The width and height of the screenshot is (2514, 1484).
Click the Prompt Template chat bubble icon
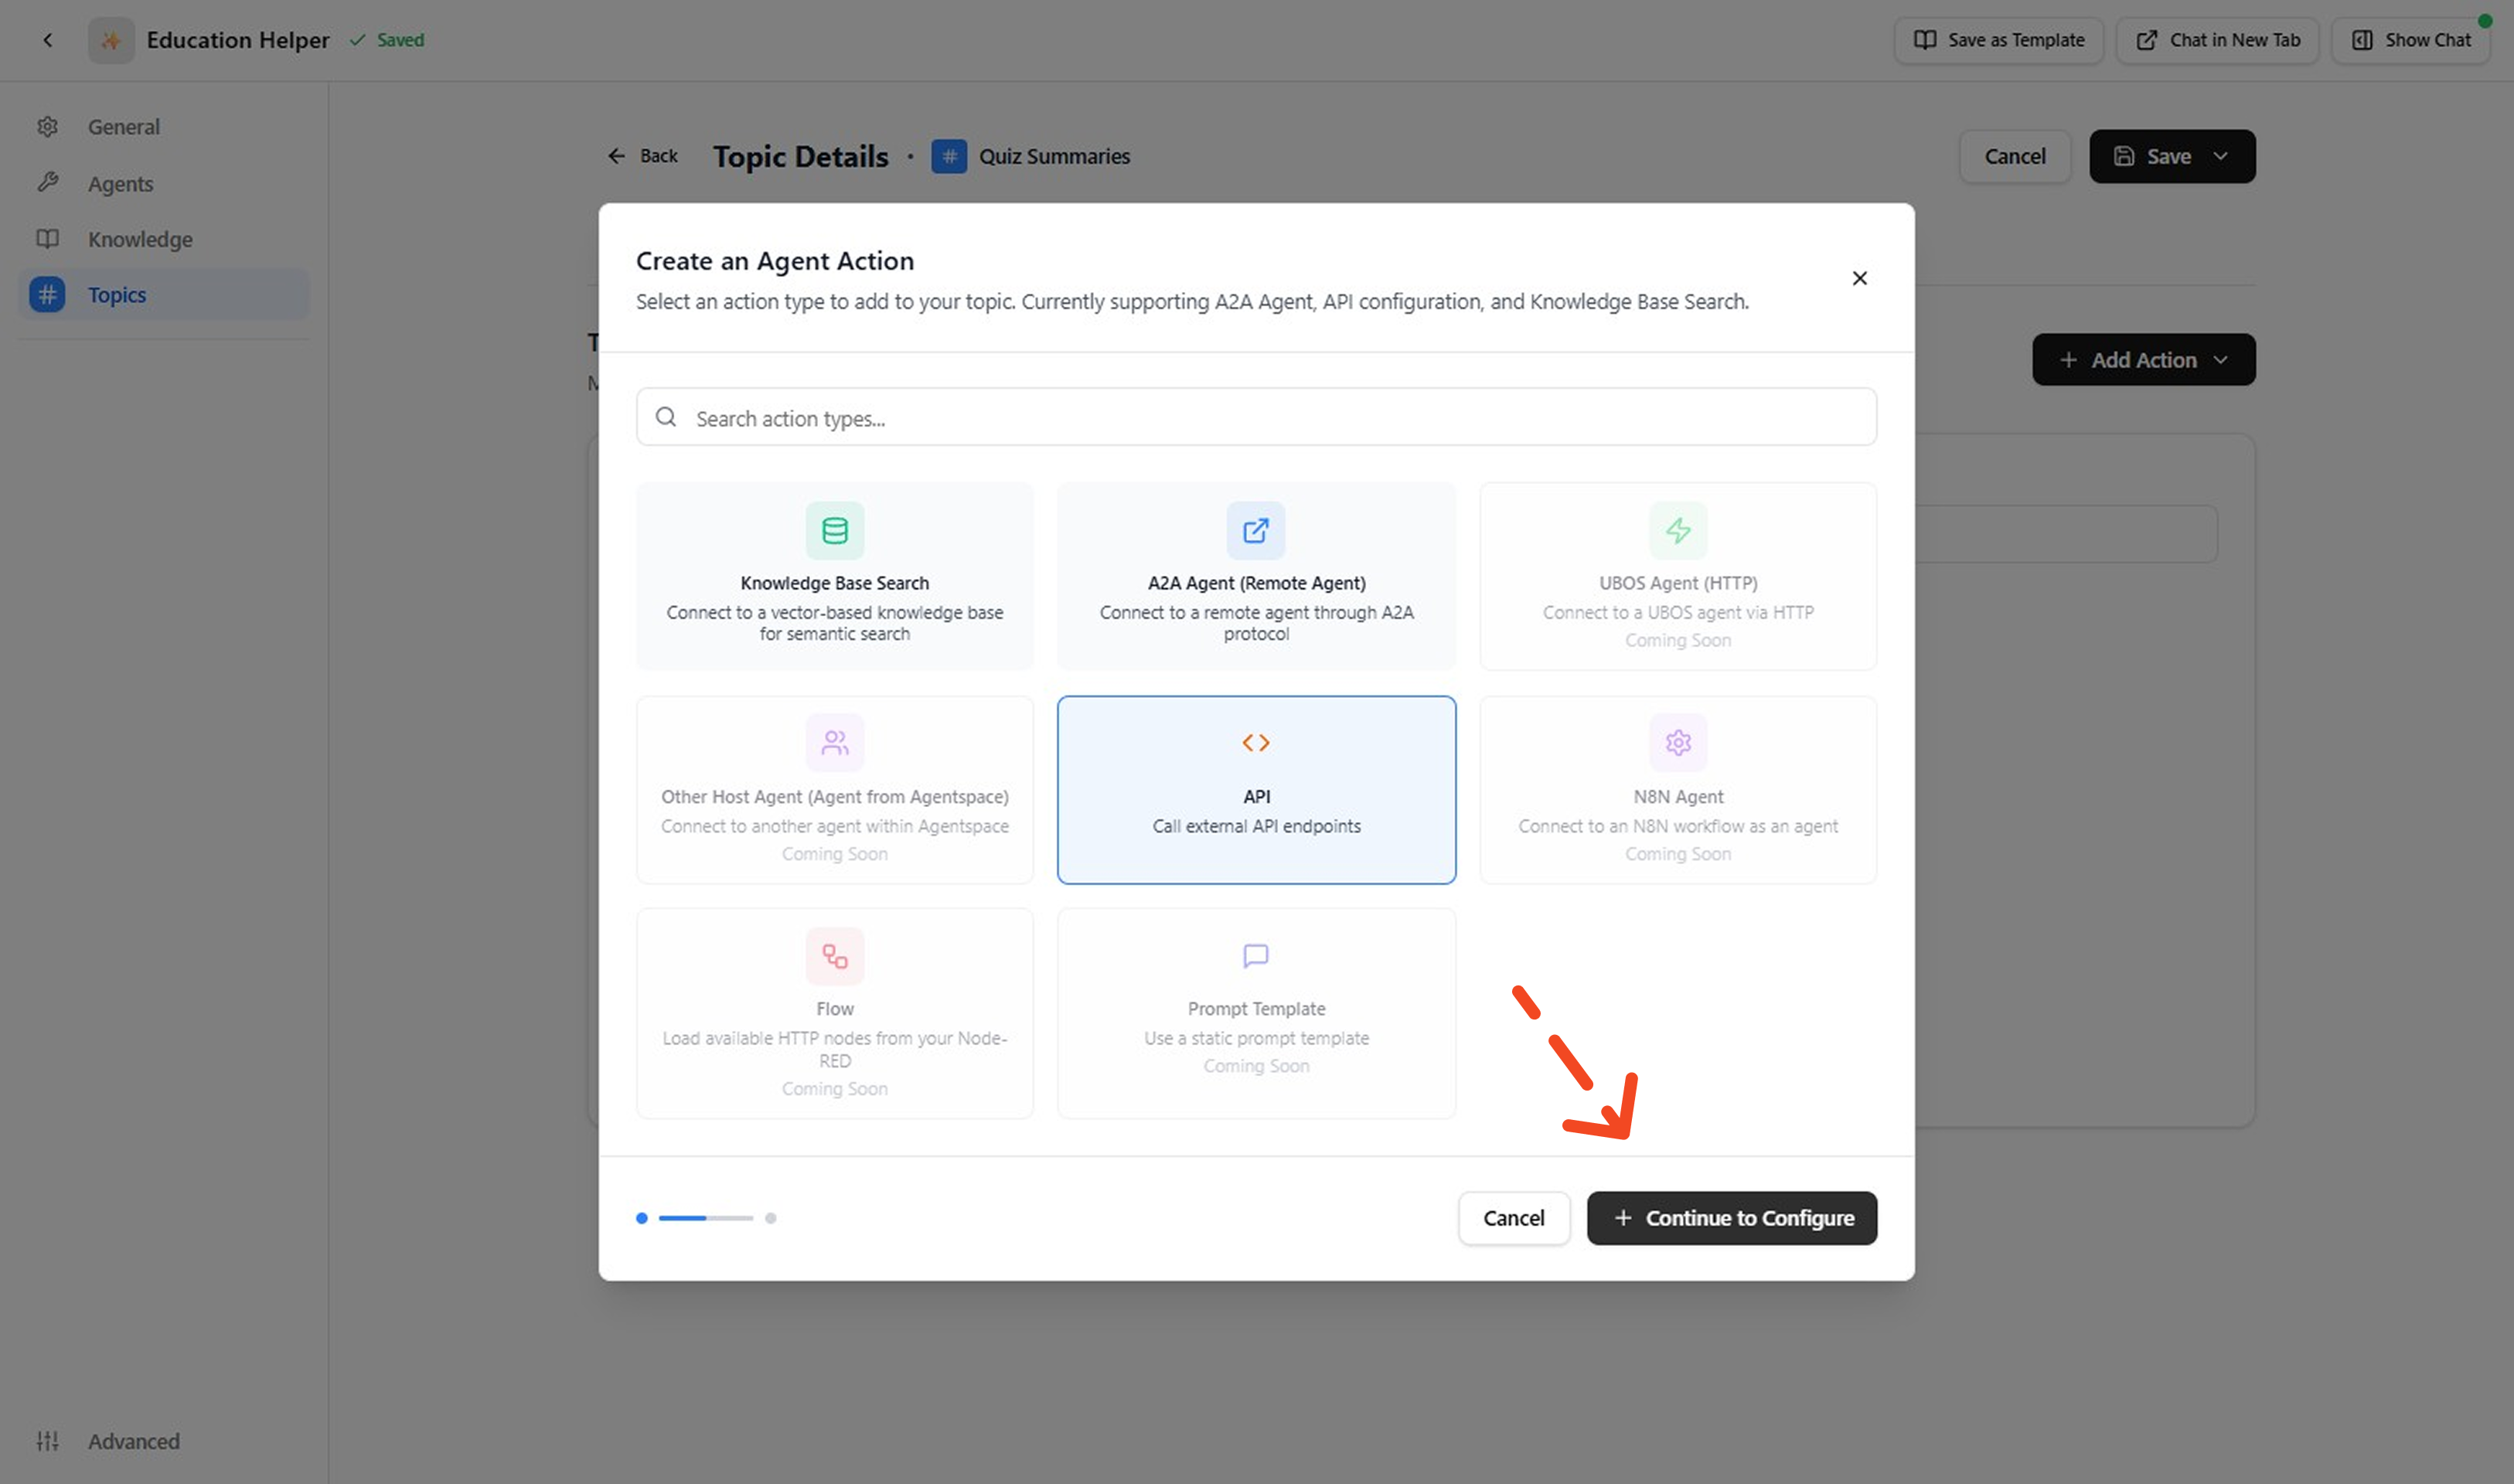point(1255,955)
